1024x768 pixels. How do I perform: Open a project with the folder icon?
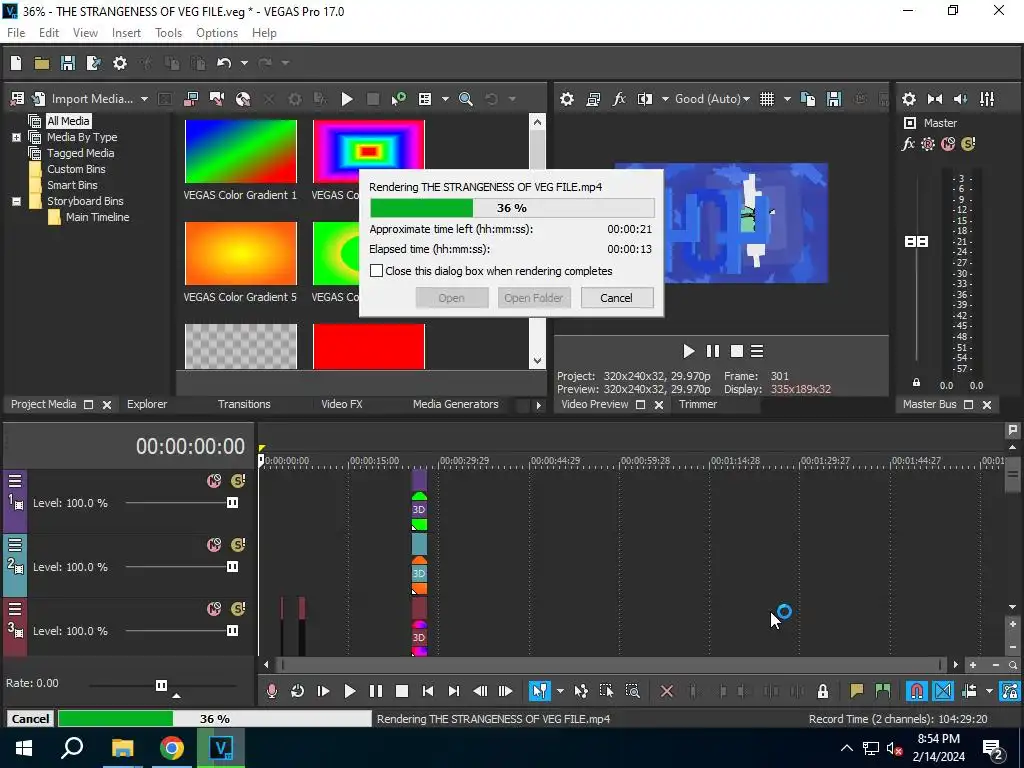coord(42,63)
